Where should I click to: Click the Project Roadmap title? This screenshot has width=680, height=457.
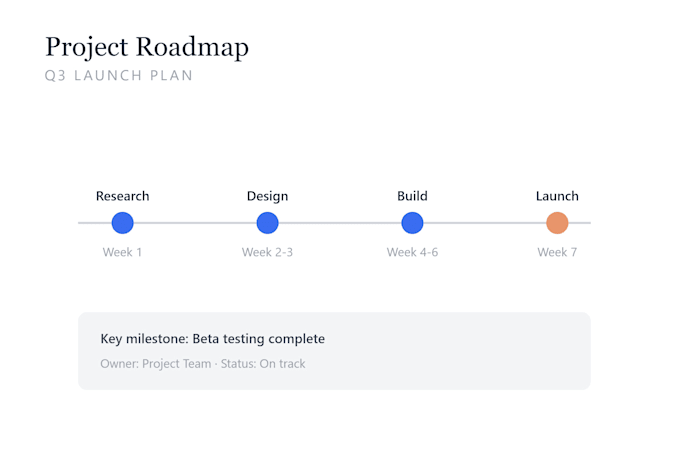147,47
